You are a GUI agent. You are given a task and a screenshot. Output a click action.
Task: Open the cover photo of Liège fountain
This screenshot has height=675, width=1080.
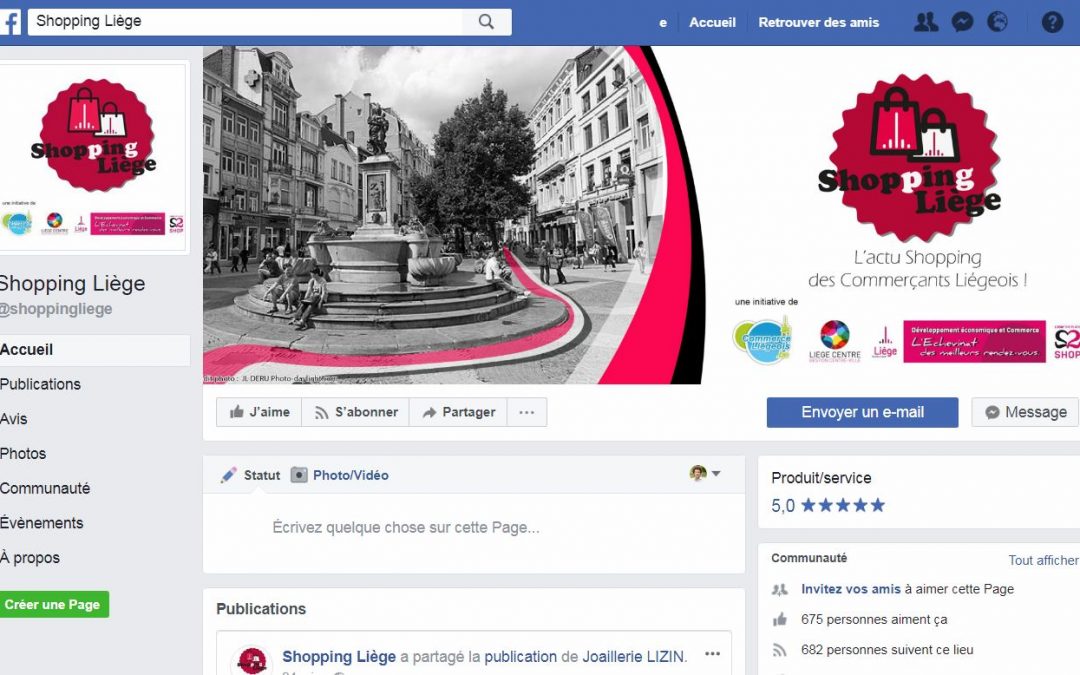coord(453,215)
